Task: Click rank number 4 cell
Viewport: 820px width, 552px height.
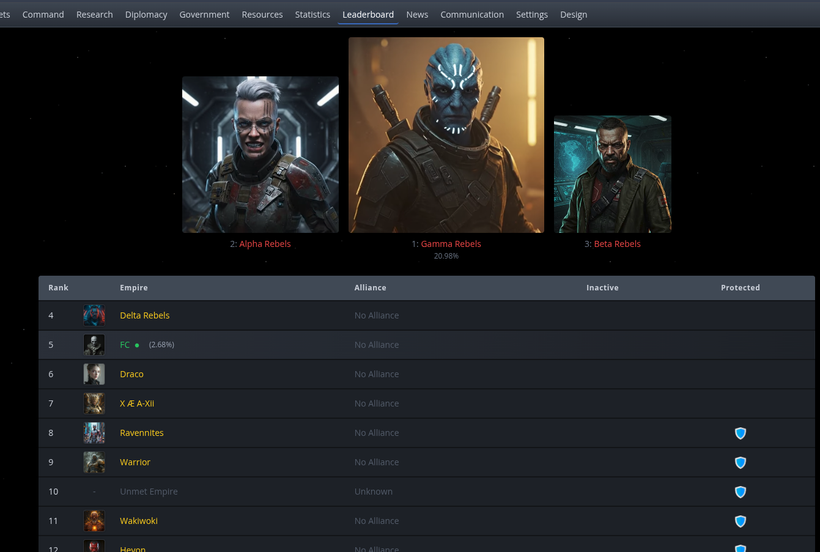Action: 51,315
